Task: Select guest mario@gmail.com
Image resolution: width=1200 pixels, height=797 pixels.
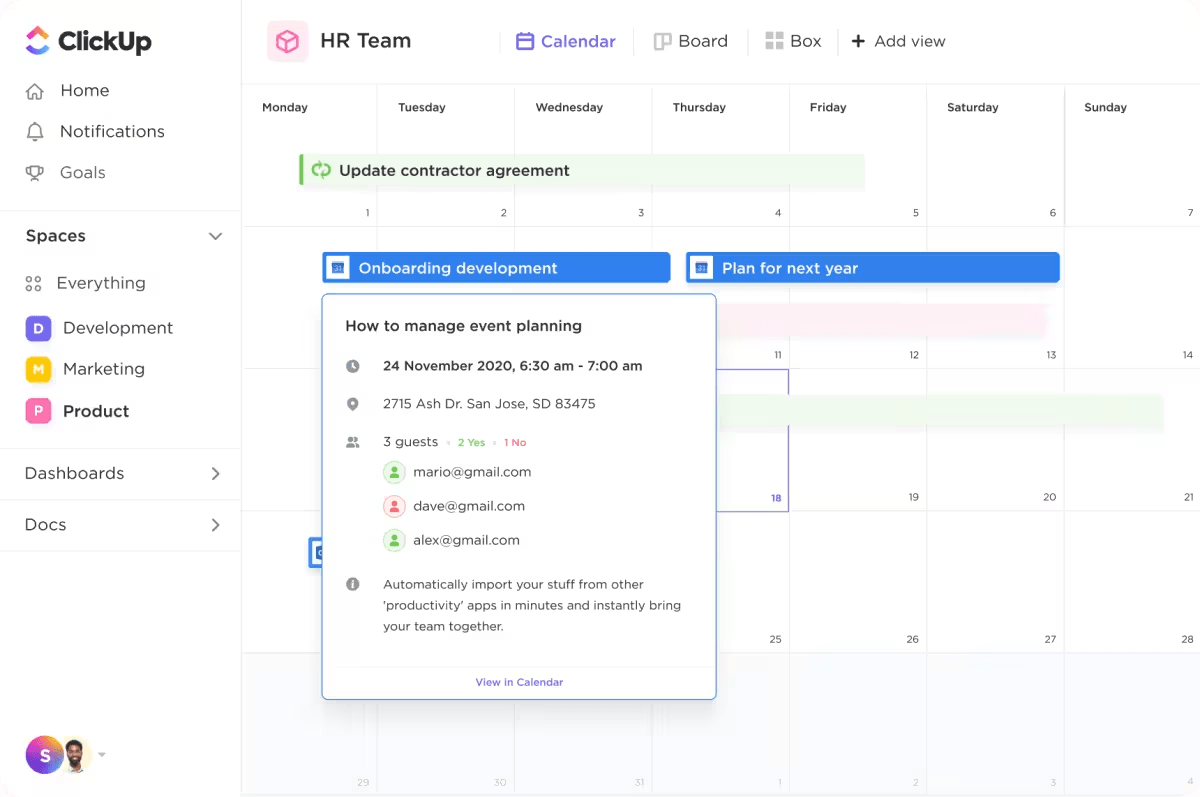Action: tap(457, 472)
